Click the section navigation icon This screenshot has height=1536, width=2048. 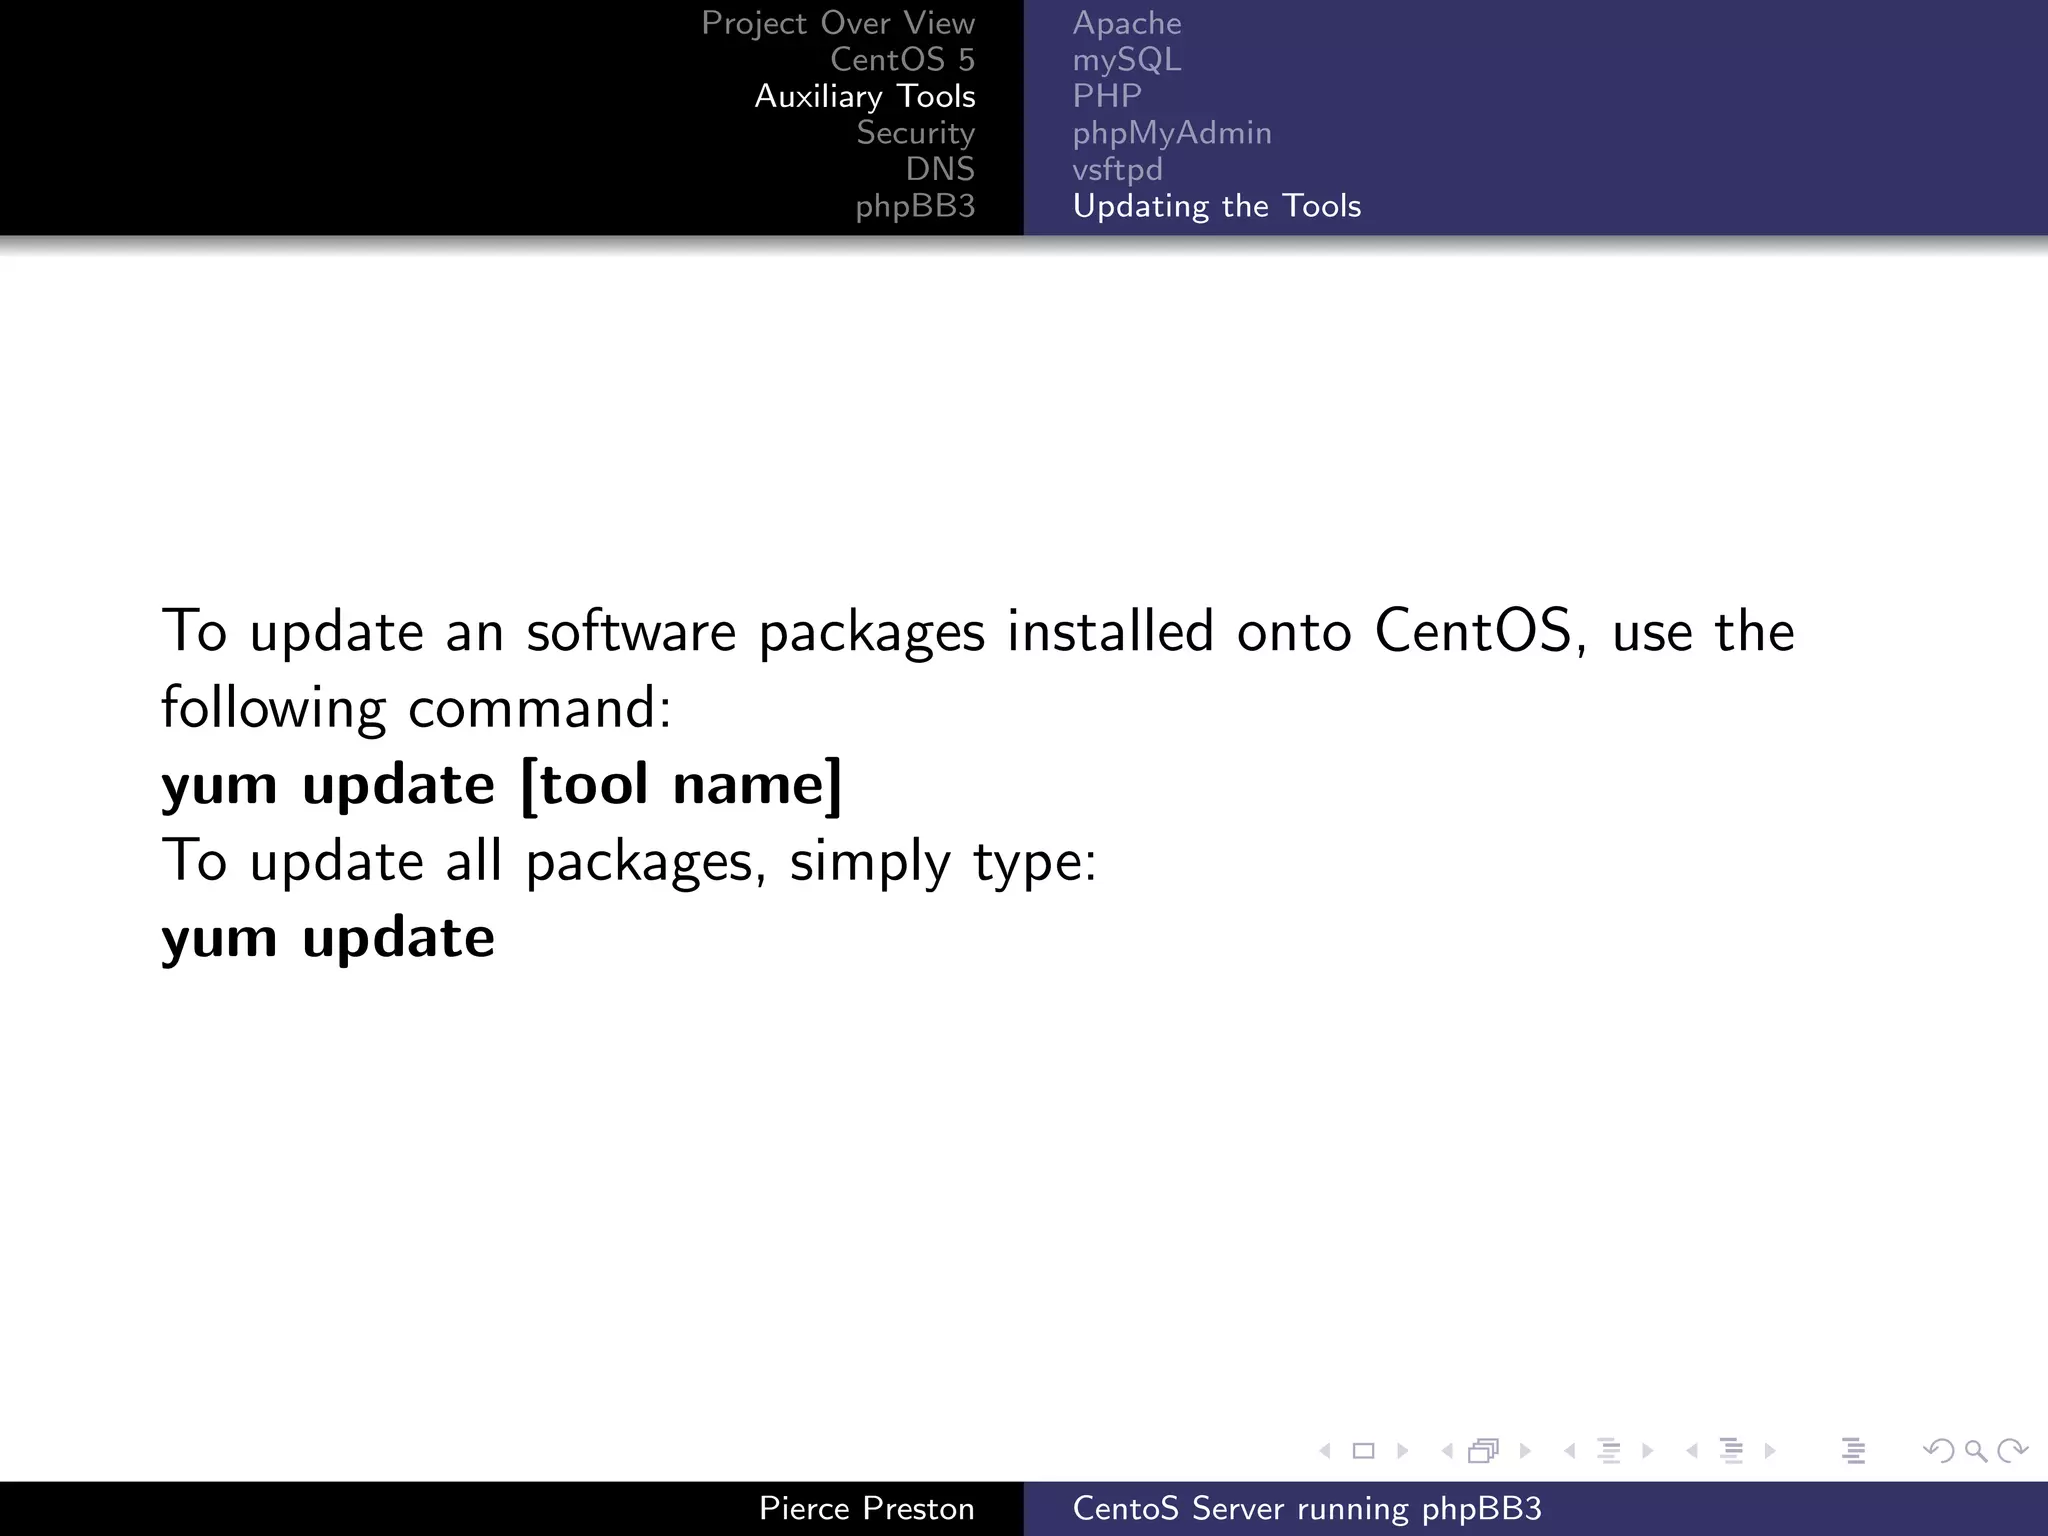(x=1732, y=1451)
